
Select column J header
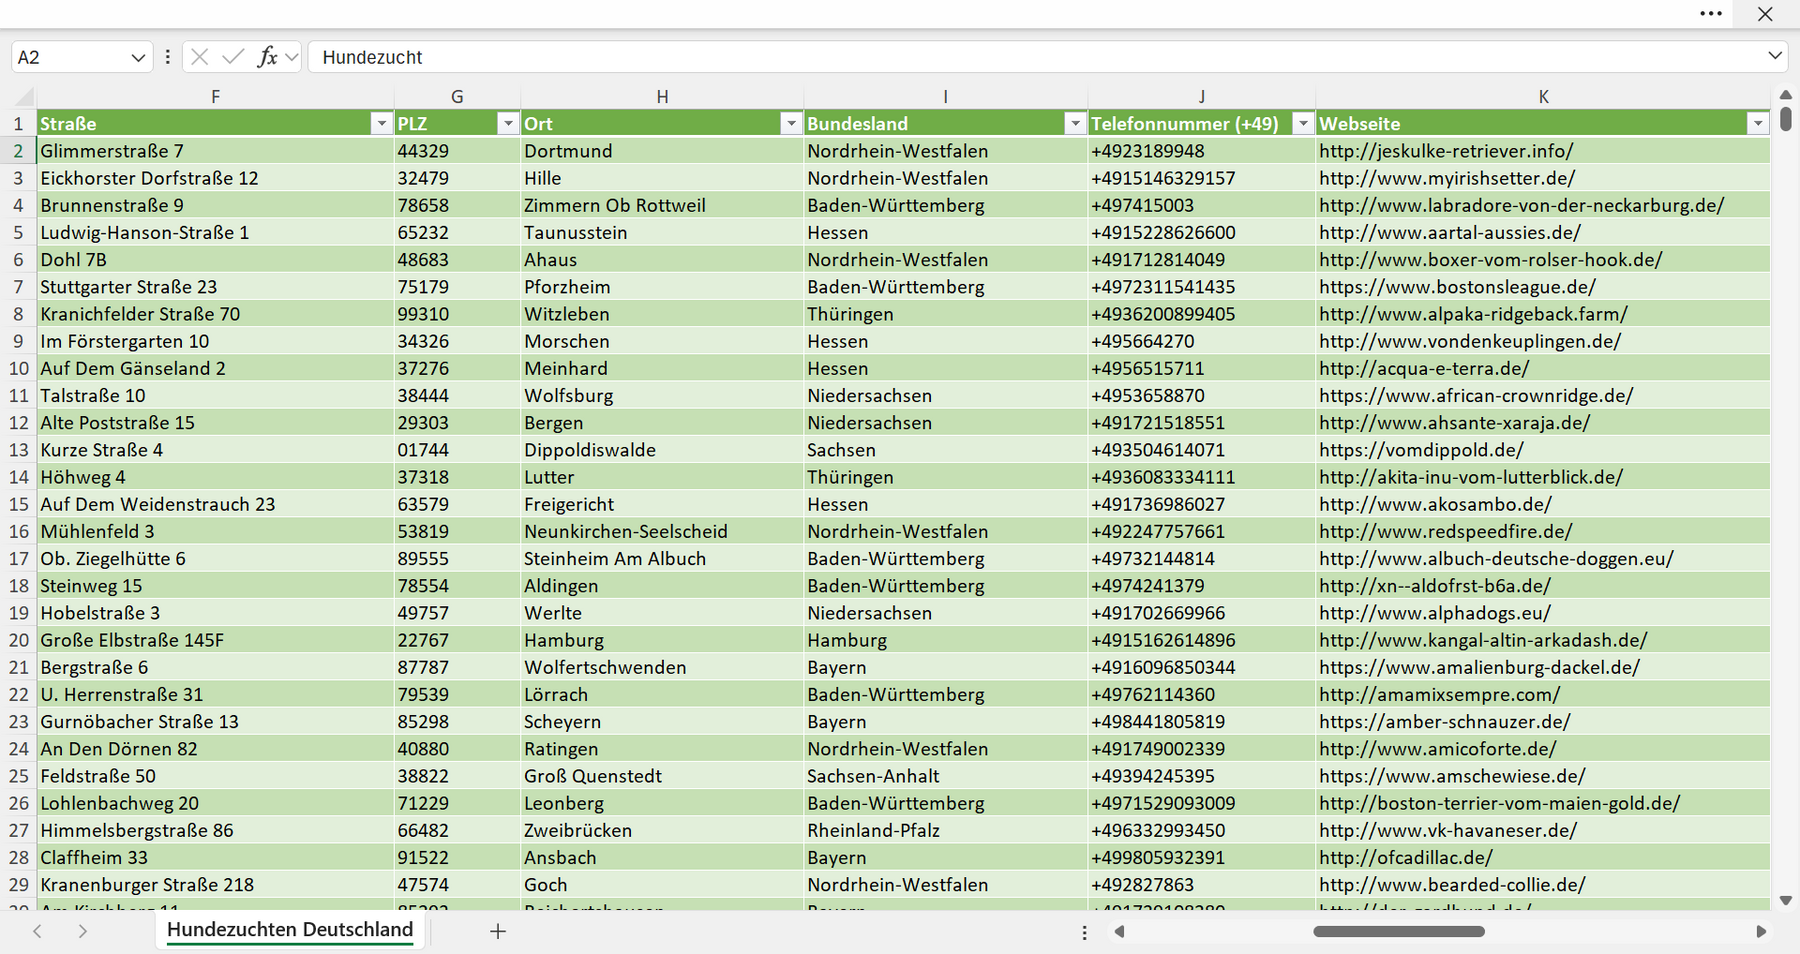point(1201,97)
